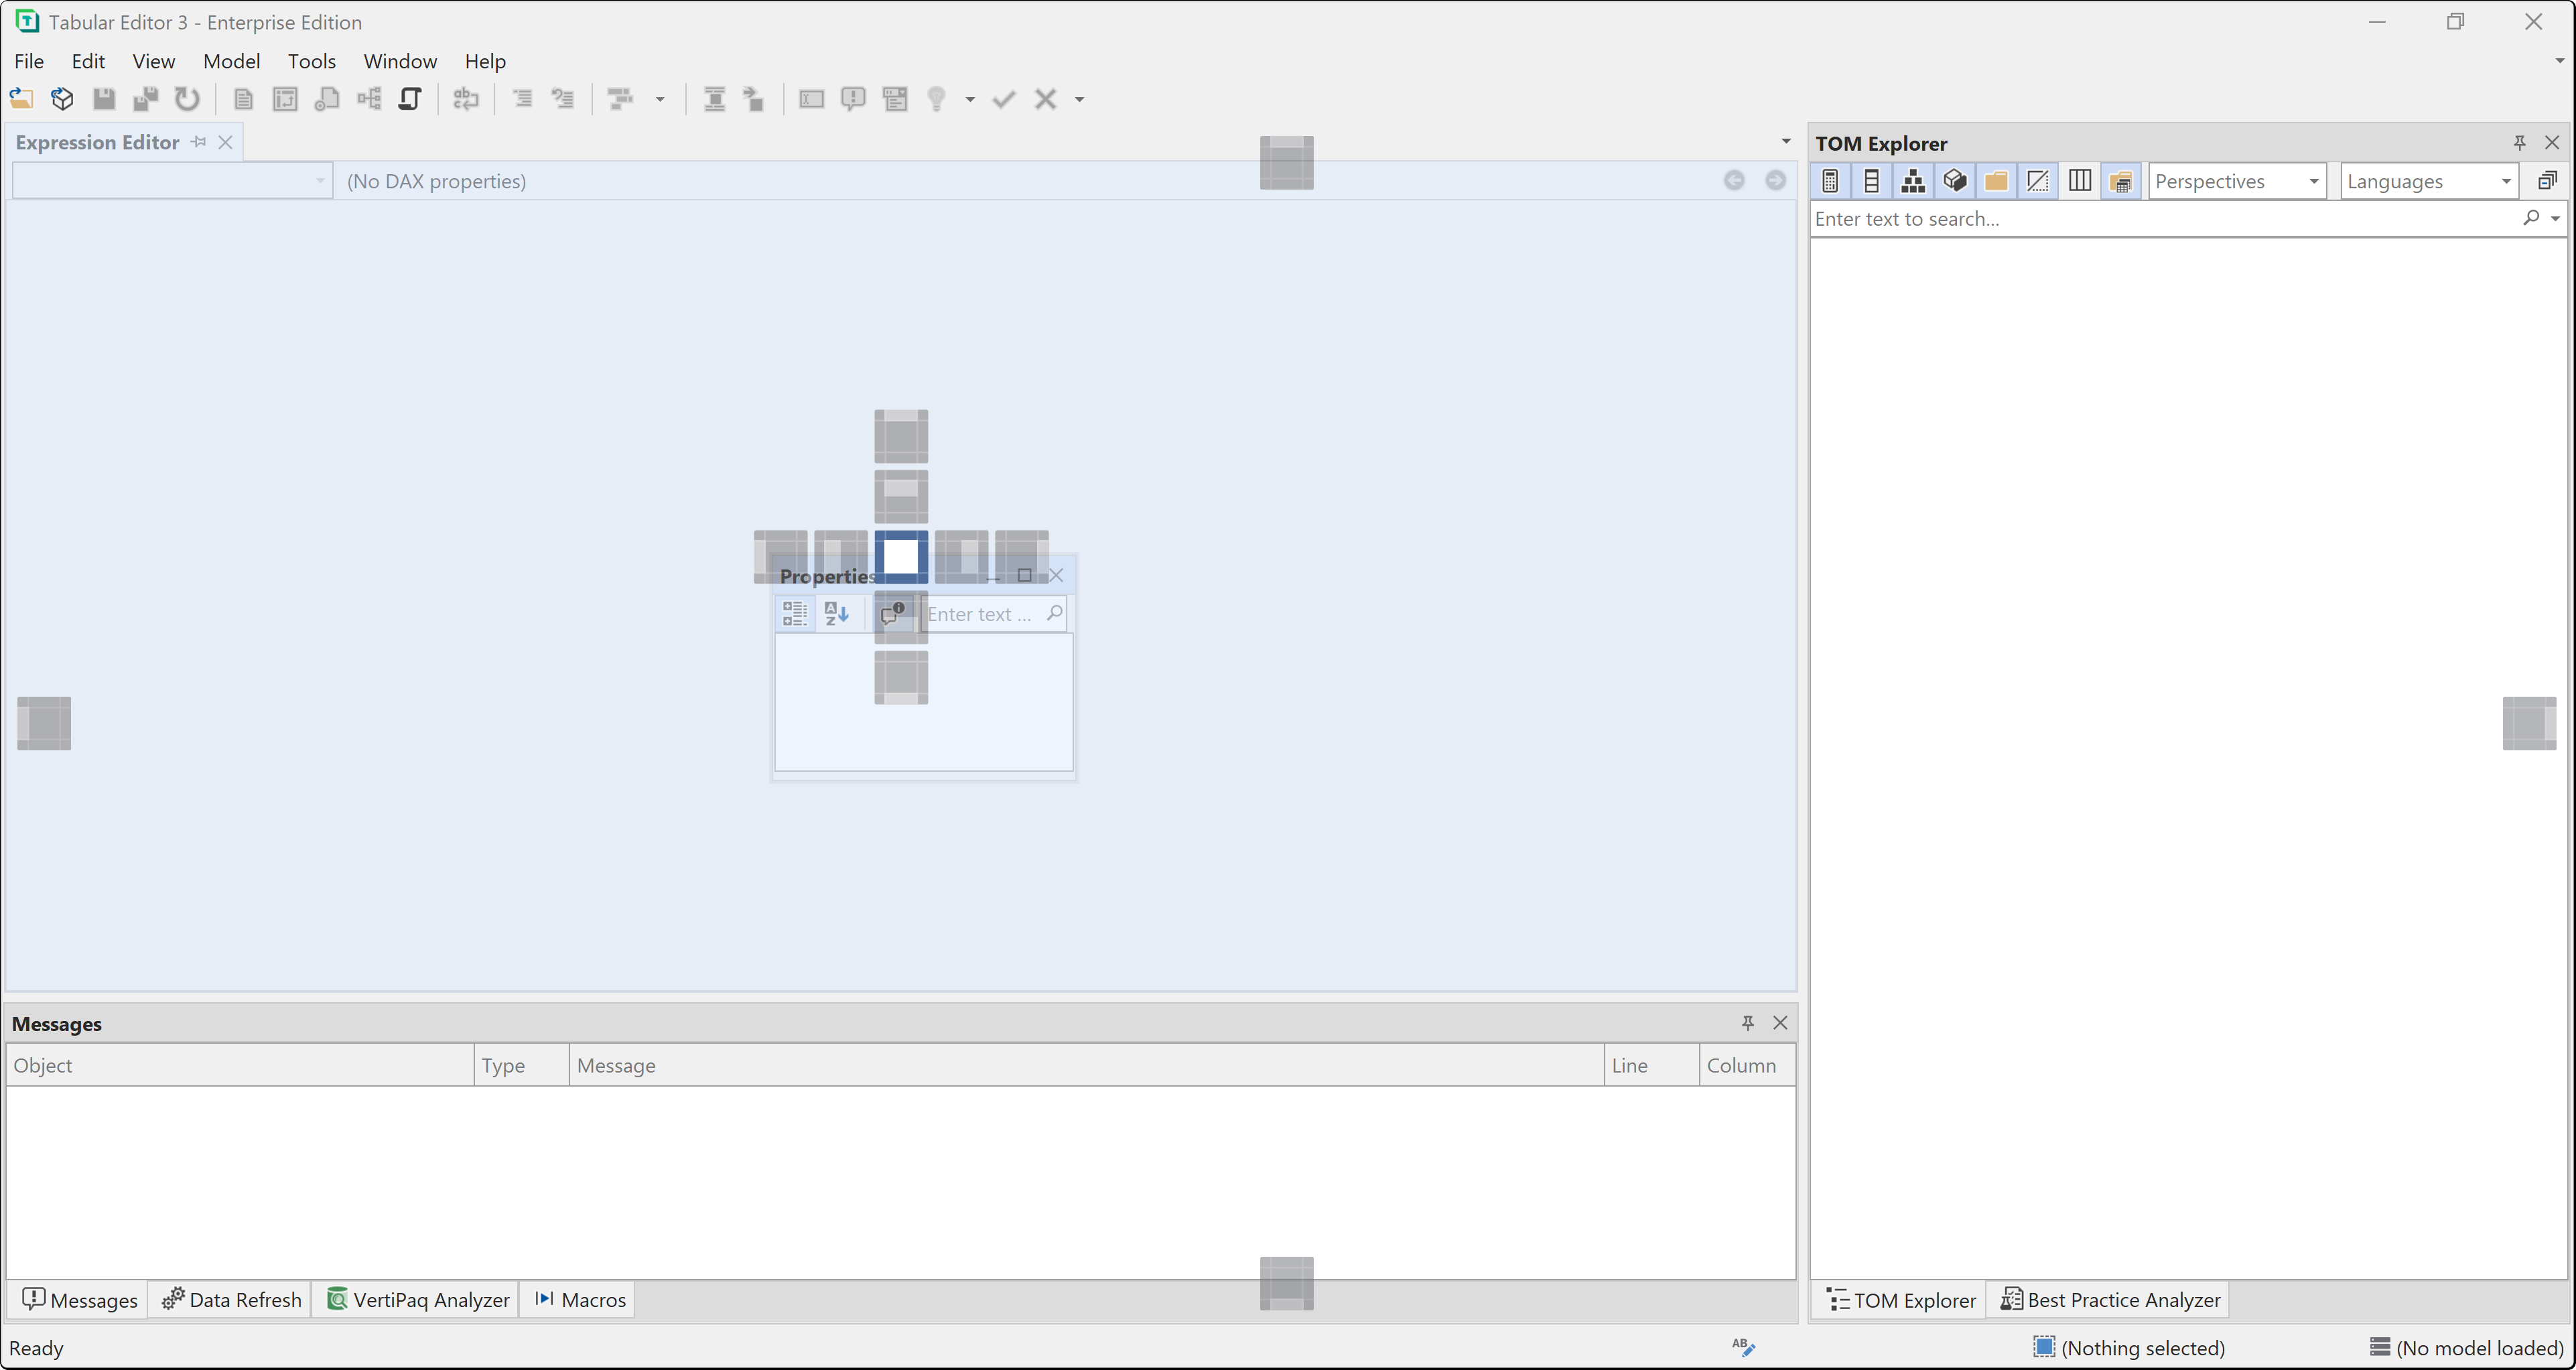The image size is (2576, 1370).
Task: Toggle show partitions cube icon
Action: [x=1955, y=181]
